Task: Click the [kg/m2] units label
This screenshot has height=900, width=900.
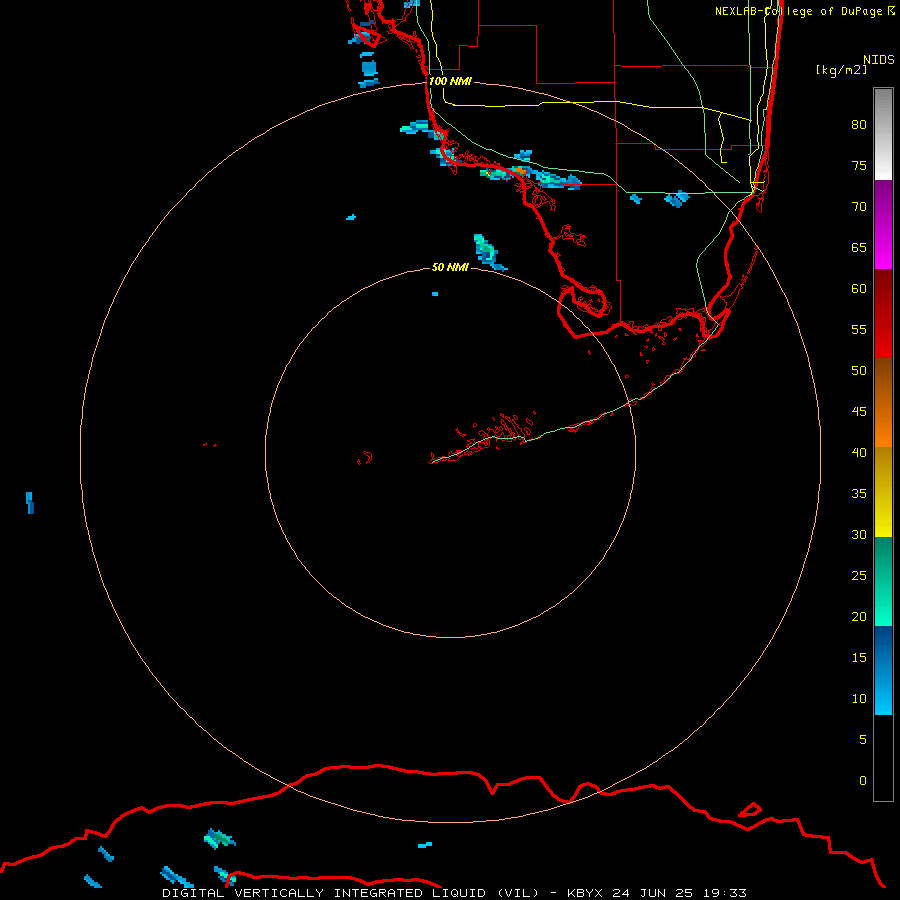Action: point(842,70)
